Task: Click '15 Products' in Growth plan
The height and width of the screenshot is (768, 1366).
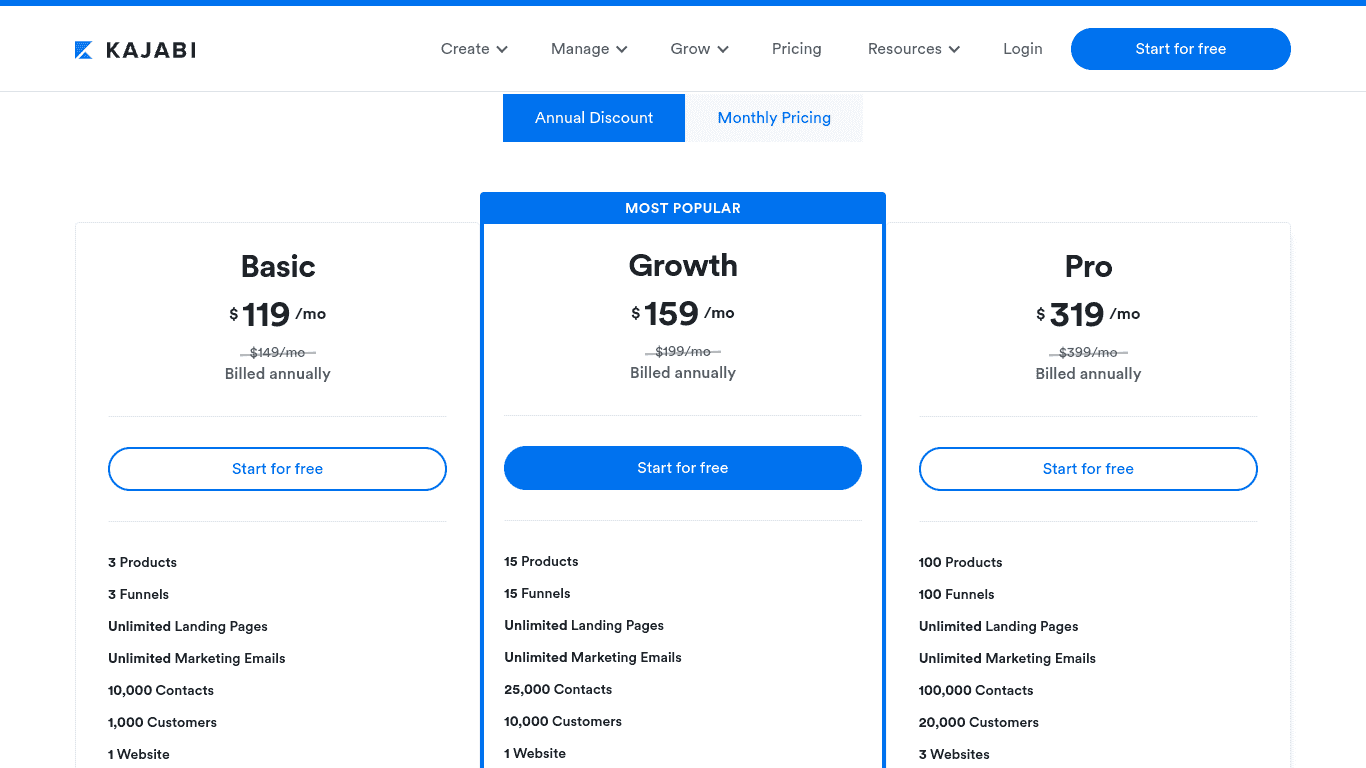Action: [541, 561]
